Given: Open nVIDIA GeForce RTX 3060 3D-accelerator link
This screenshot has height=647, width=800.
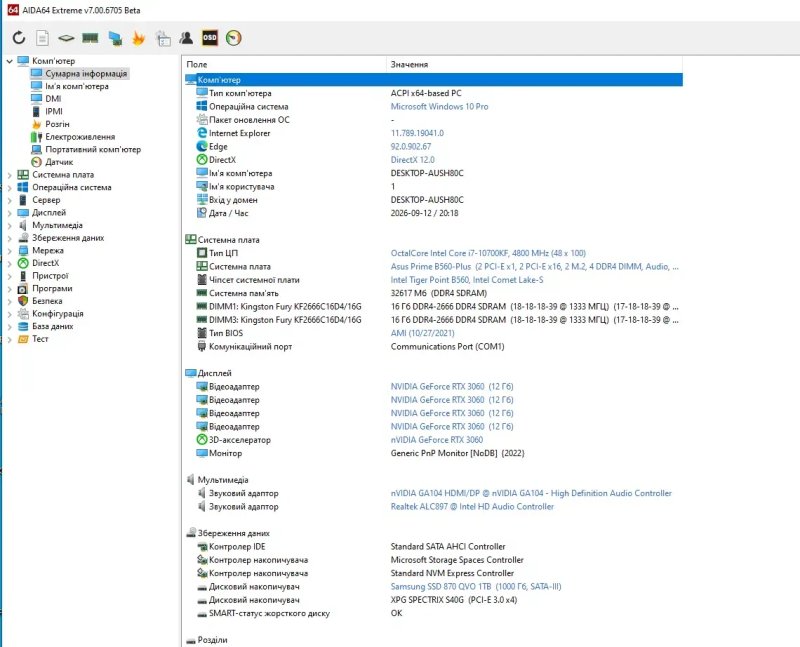Looking at the screenshot, I should point(437,440).
